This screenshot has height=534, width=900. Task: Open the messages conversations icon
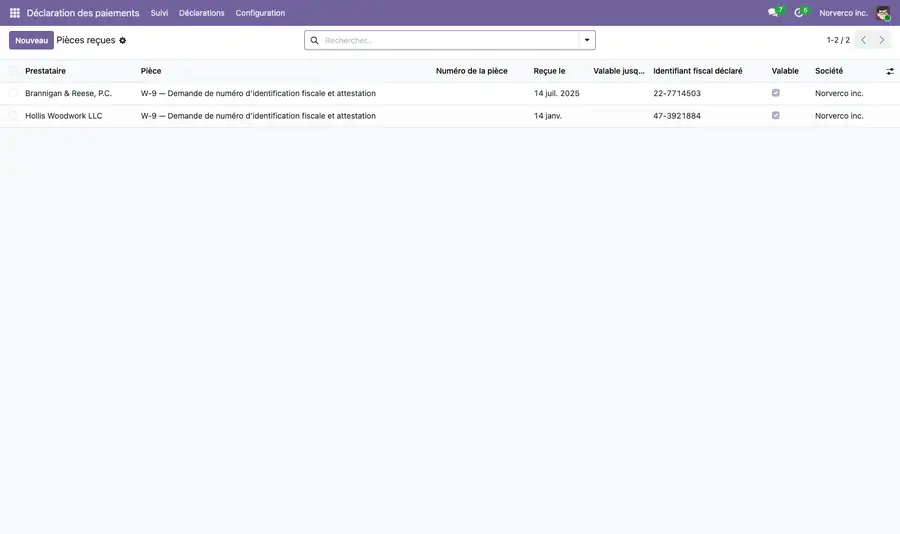773,13
